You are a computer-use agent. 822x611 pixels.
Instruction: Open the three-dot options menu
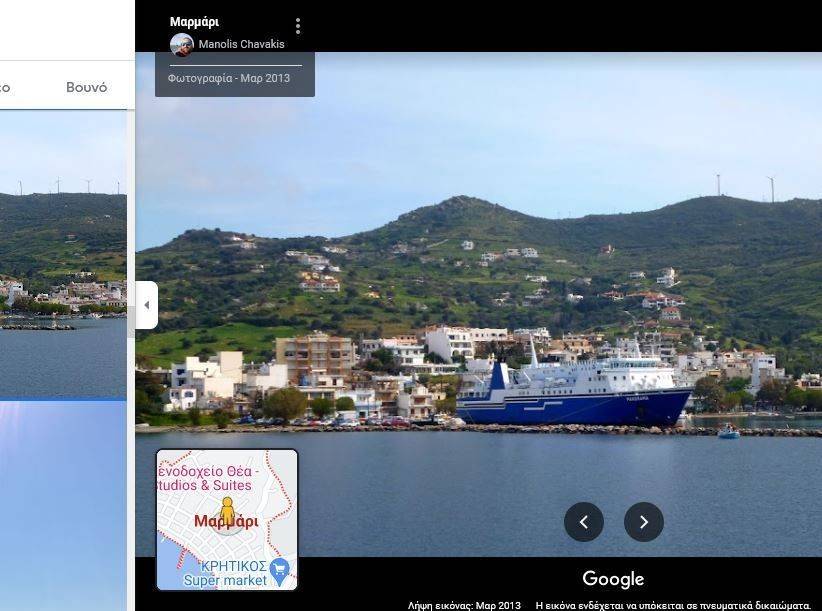[298, 27]
